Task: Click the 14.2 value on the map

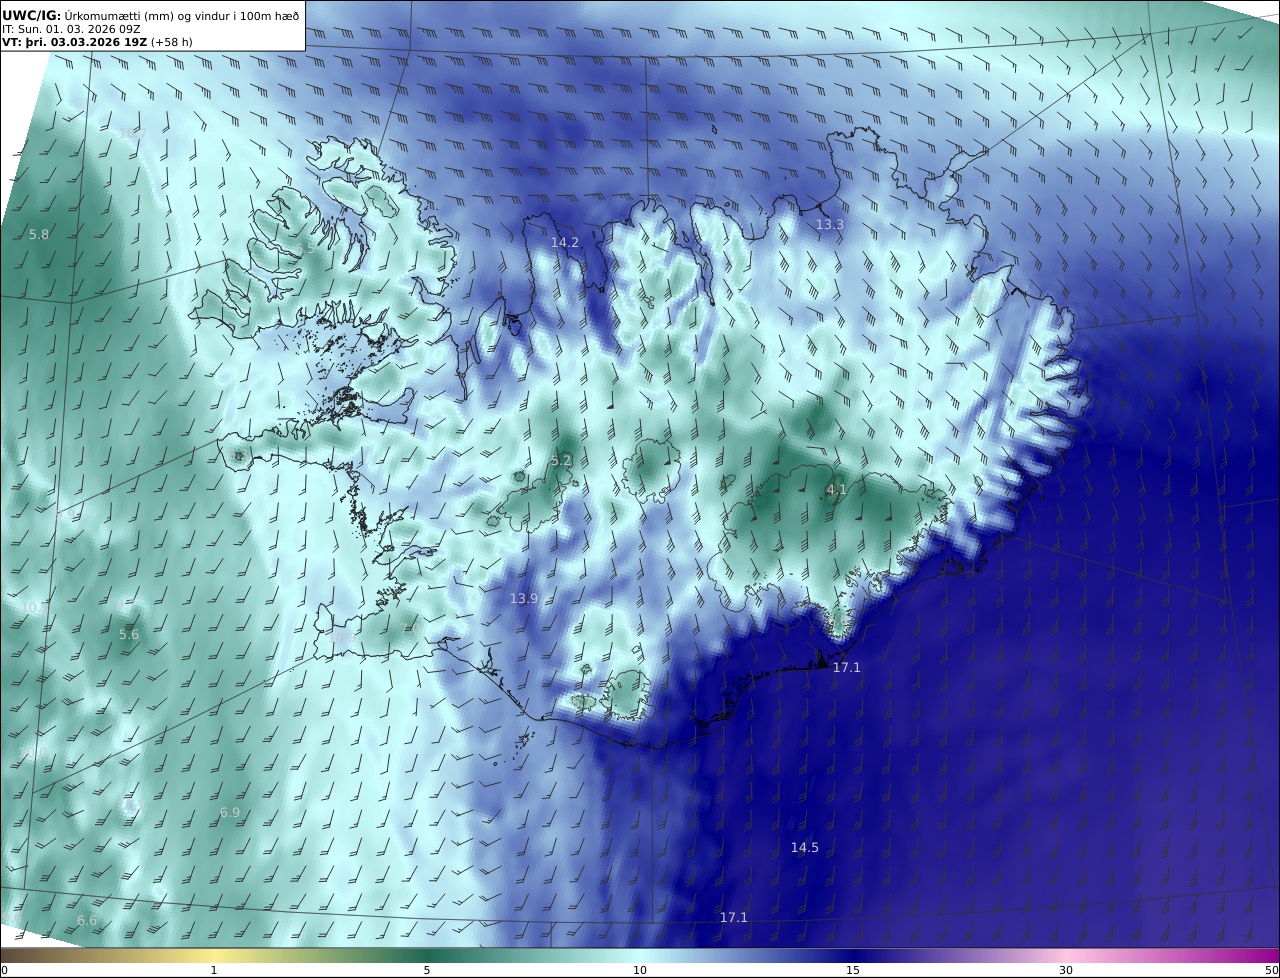Action: click(565, 243)
